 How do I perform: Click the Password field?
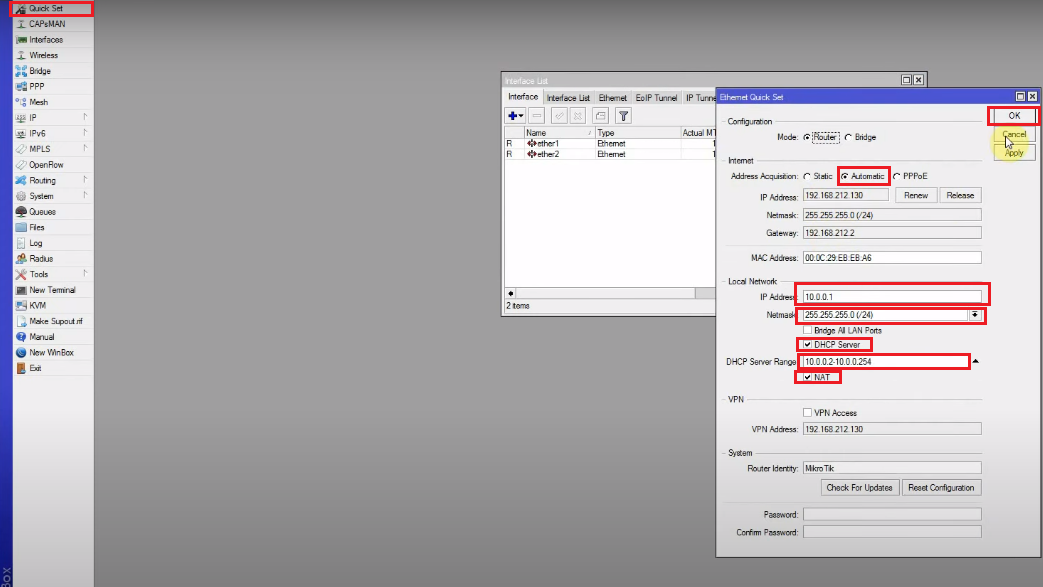pyautogui.click(x=892, y=514)
